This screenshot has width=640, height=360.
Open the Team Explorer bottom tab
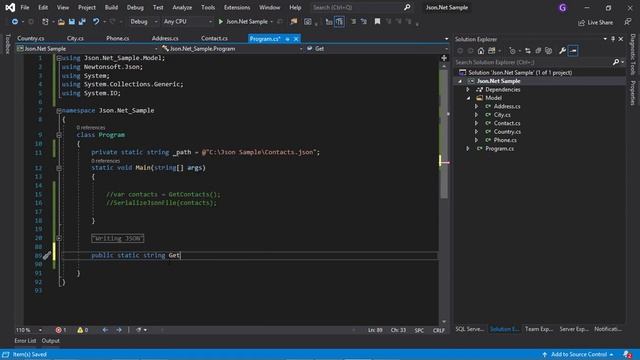point(539,329)
